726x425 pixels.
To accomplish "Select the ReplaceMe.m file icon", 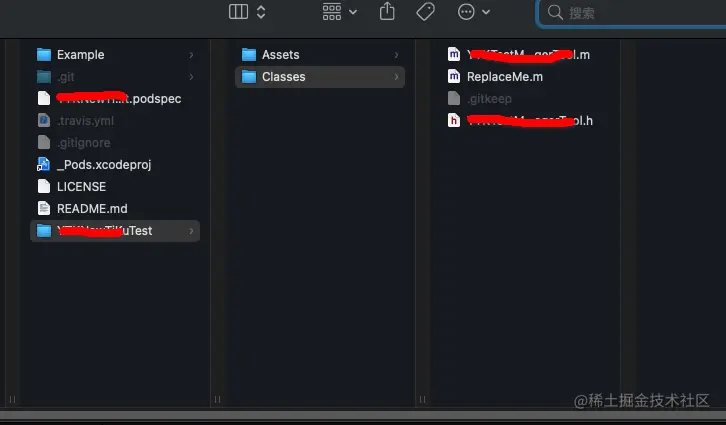I will 454,76.
